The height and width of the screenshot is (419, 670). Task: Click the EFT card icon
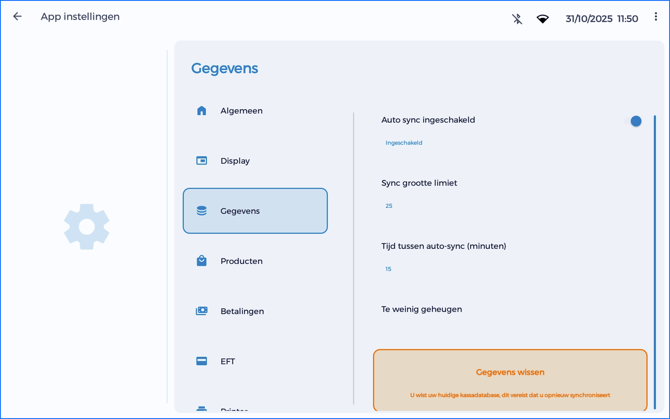click(x=201, y=361)
